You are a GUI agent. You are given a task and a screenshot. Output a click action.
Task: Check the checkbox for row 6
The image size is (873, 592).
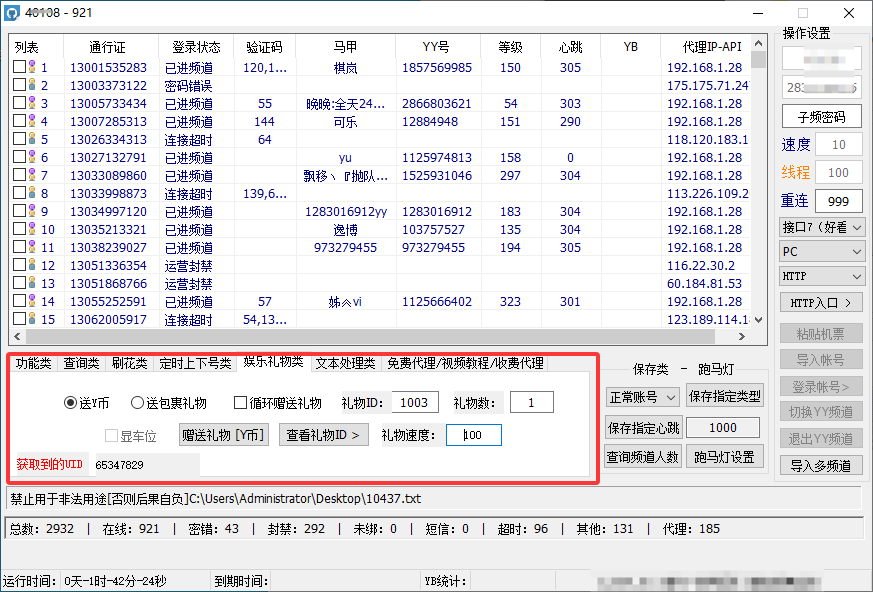tap(19, 157)
